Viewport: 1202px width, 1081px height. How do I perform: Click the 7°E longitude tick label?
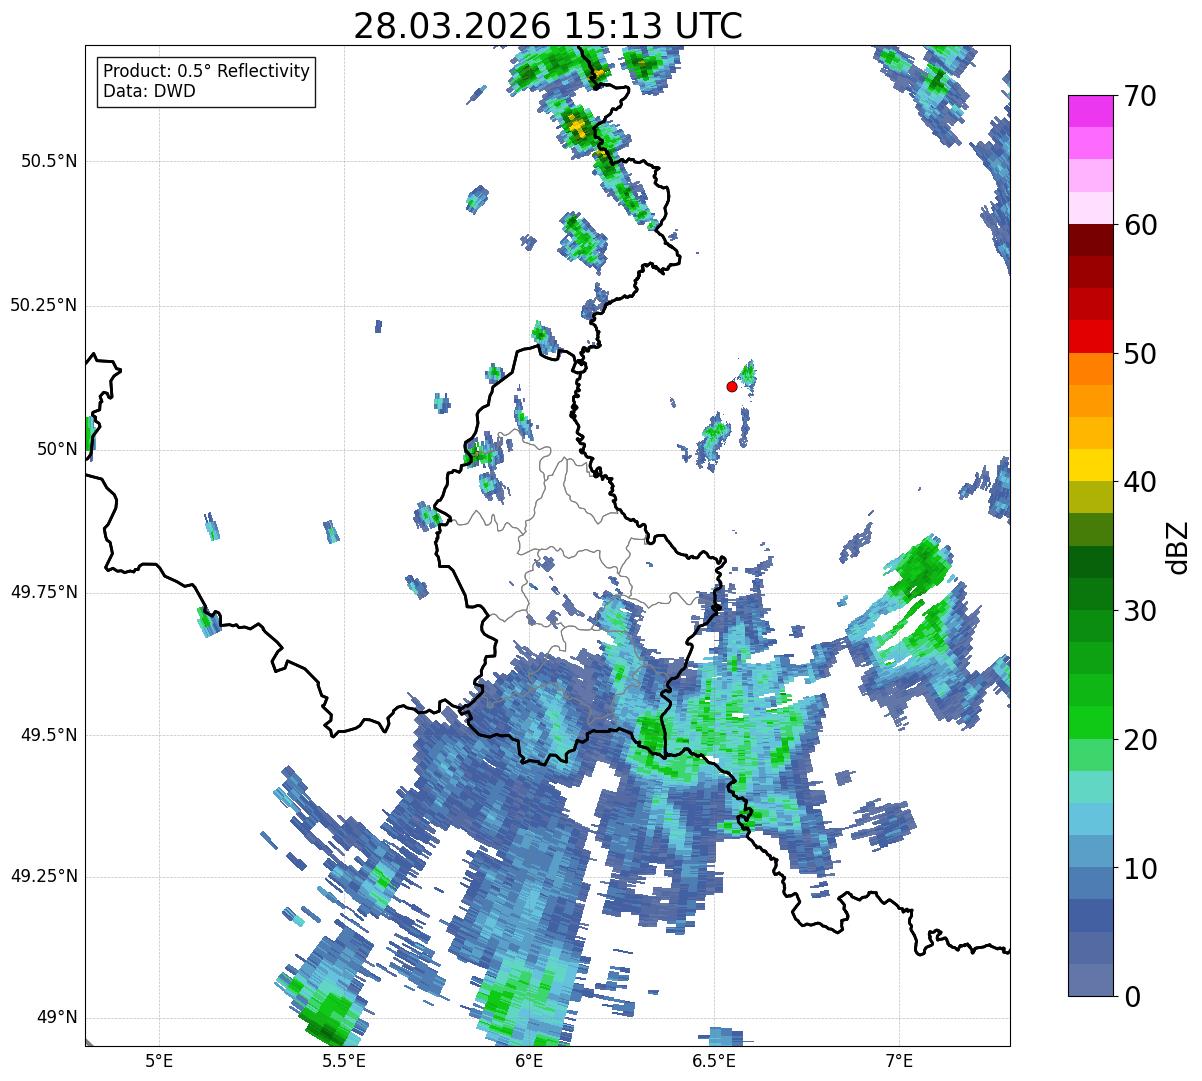click(x=899, y=1060)
